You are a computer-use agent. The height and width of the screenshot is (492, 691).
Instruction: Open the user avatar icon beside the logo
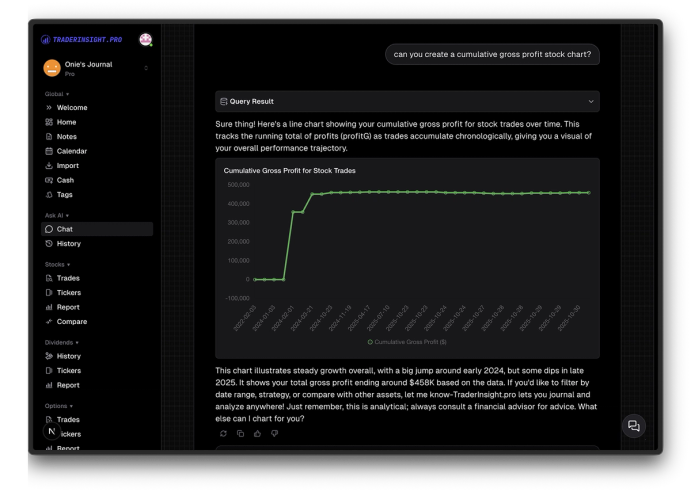click(x=146, y=40)
